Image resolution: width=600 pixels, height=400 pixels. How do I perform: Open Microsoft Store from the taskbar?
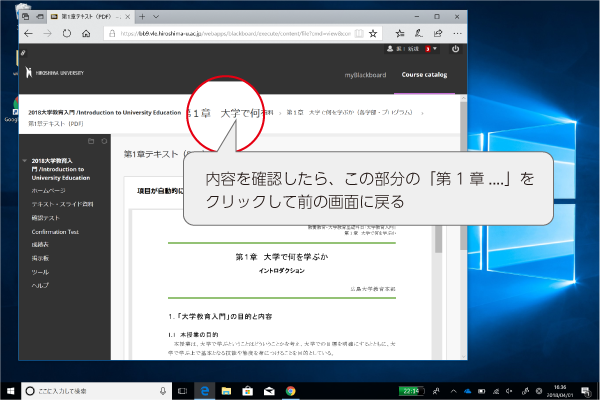click(x=248, y=391)
